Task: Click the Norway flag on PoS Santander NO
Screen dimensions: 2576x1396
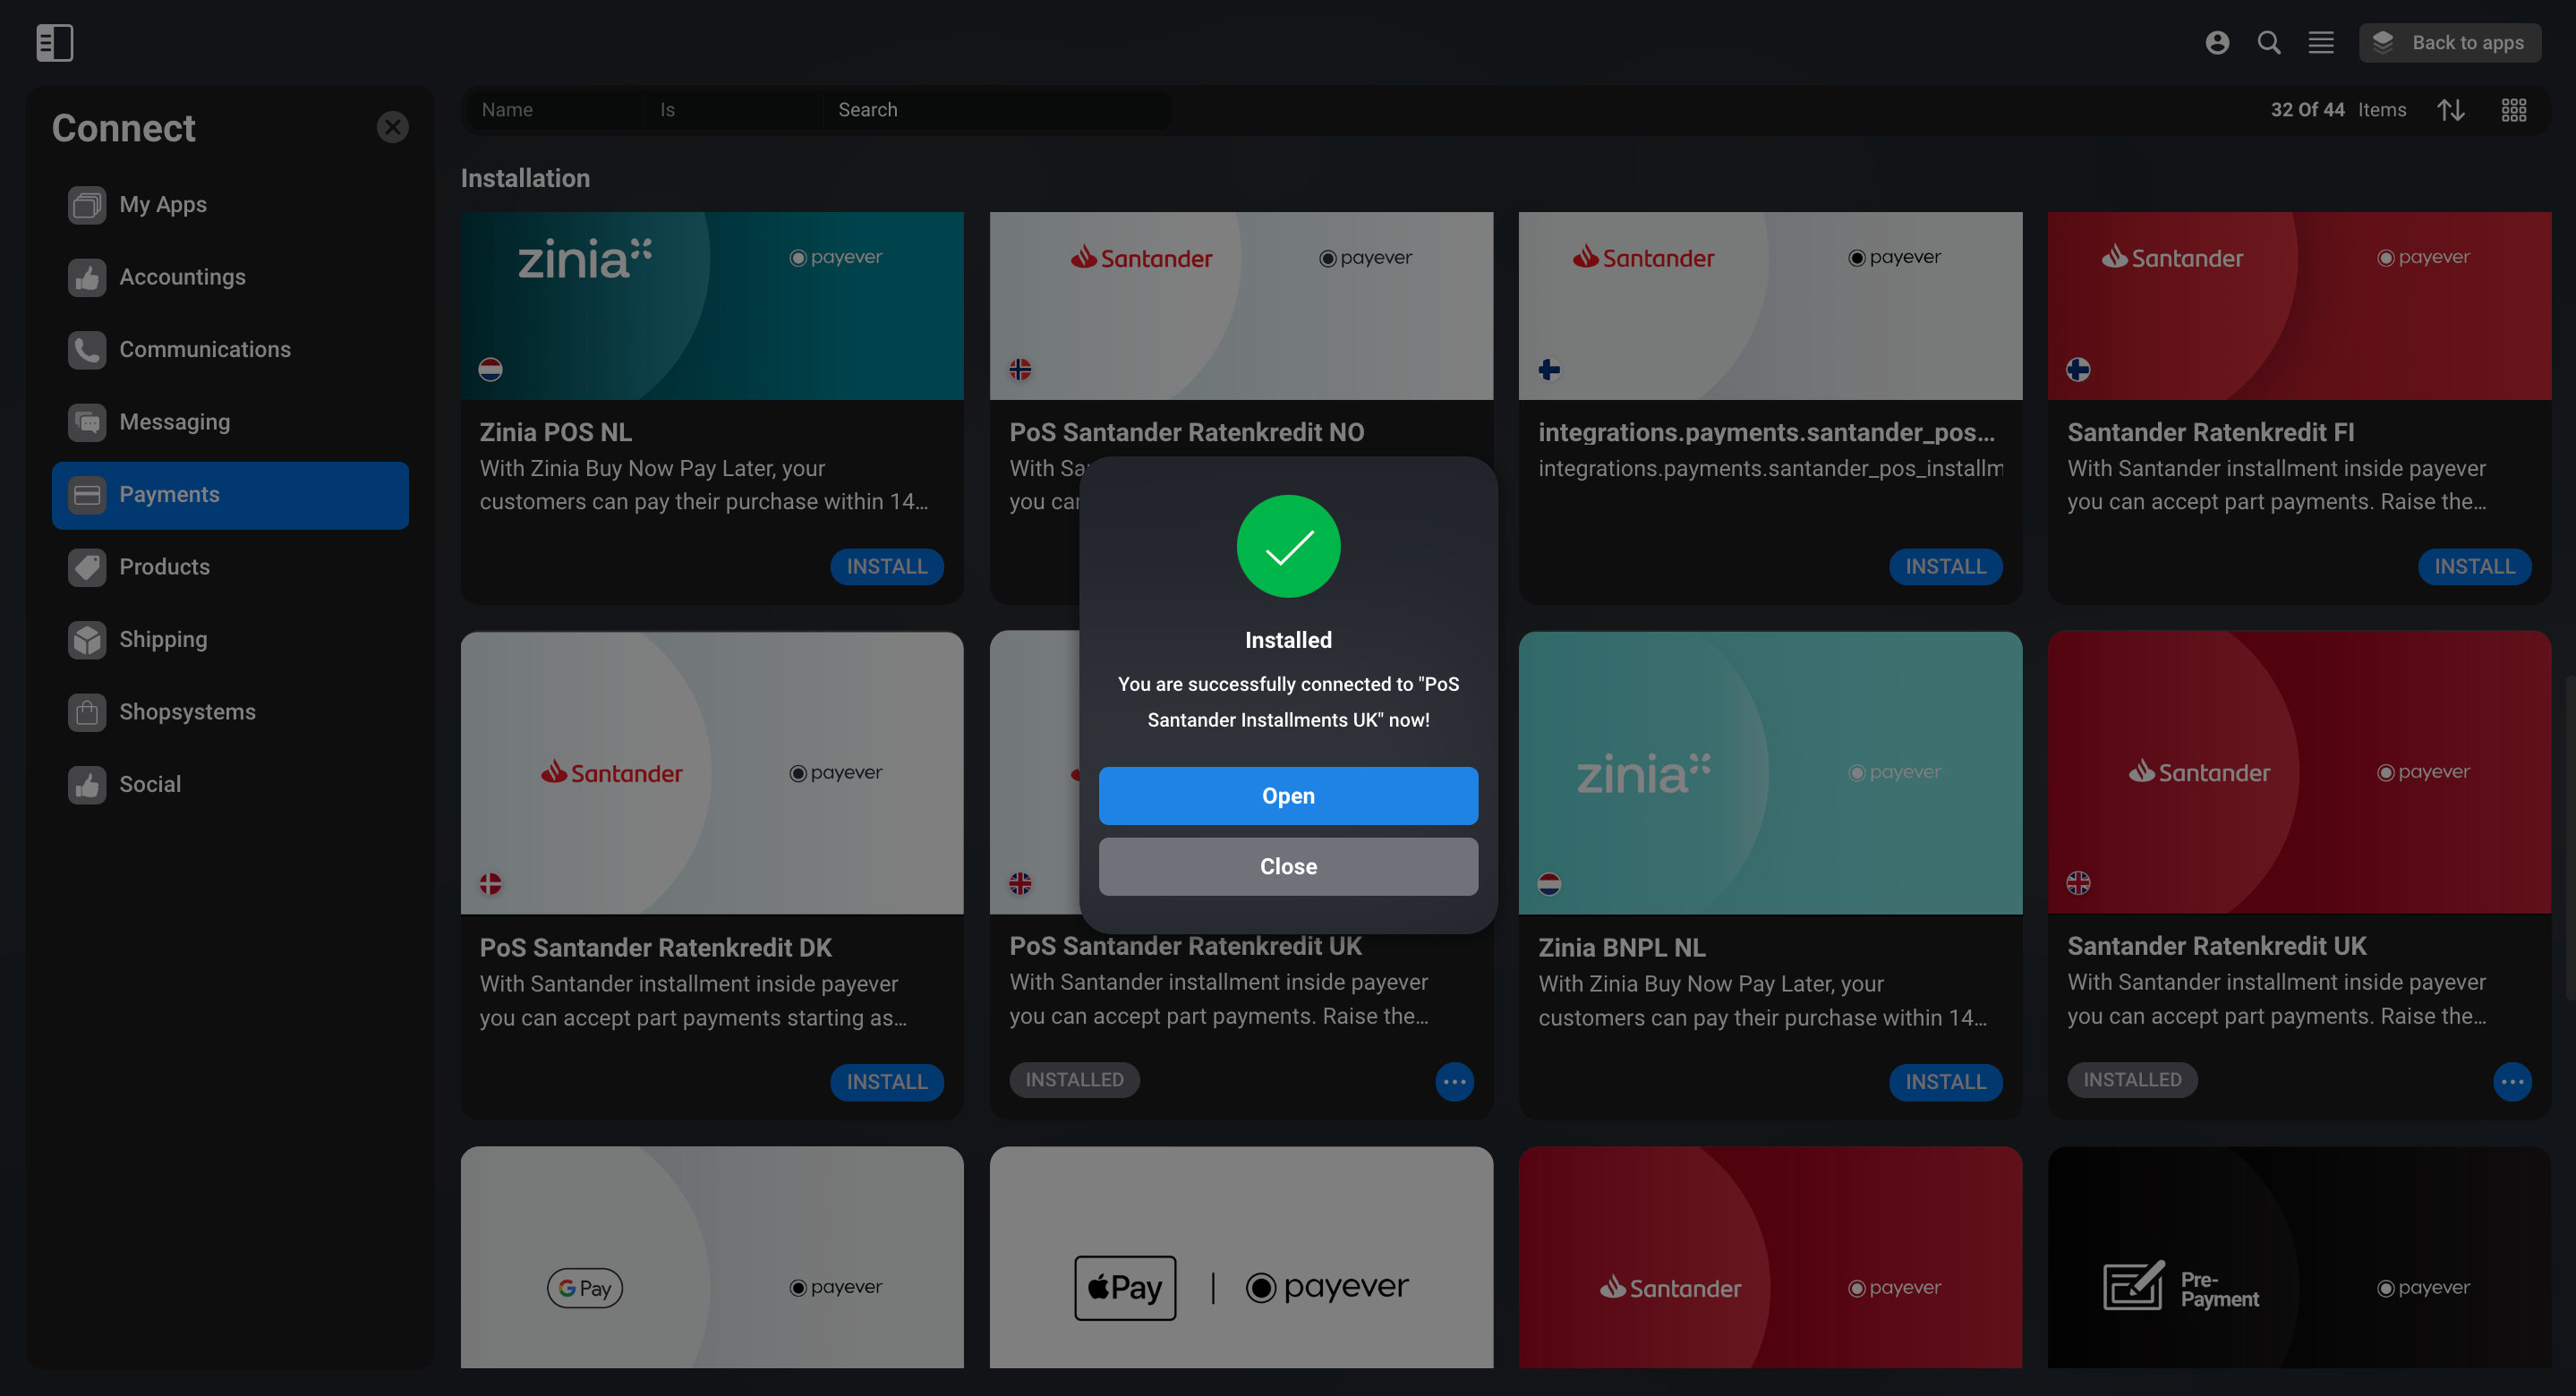Action: click(x=1020, y=370)
